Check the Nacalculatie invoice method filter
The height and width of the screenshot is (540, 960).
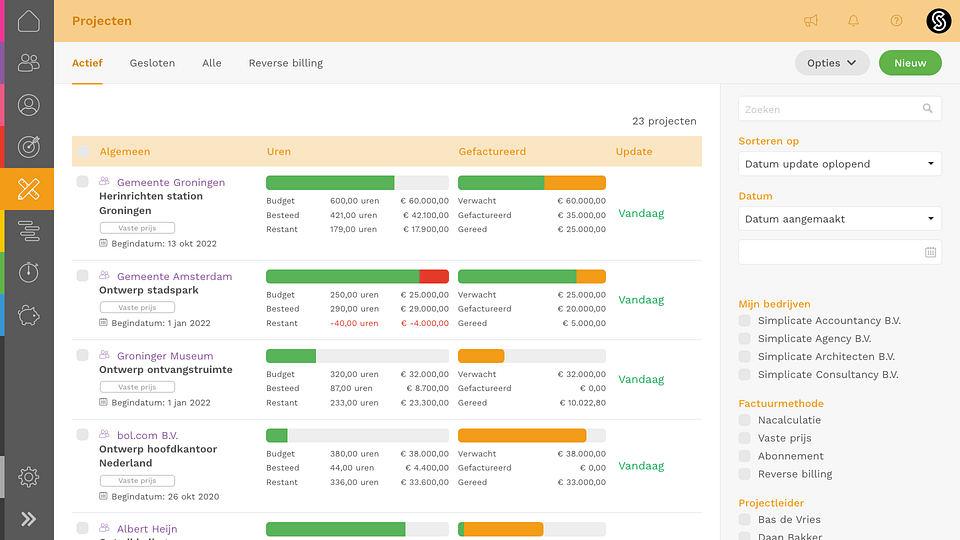[x=744, y=420]
